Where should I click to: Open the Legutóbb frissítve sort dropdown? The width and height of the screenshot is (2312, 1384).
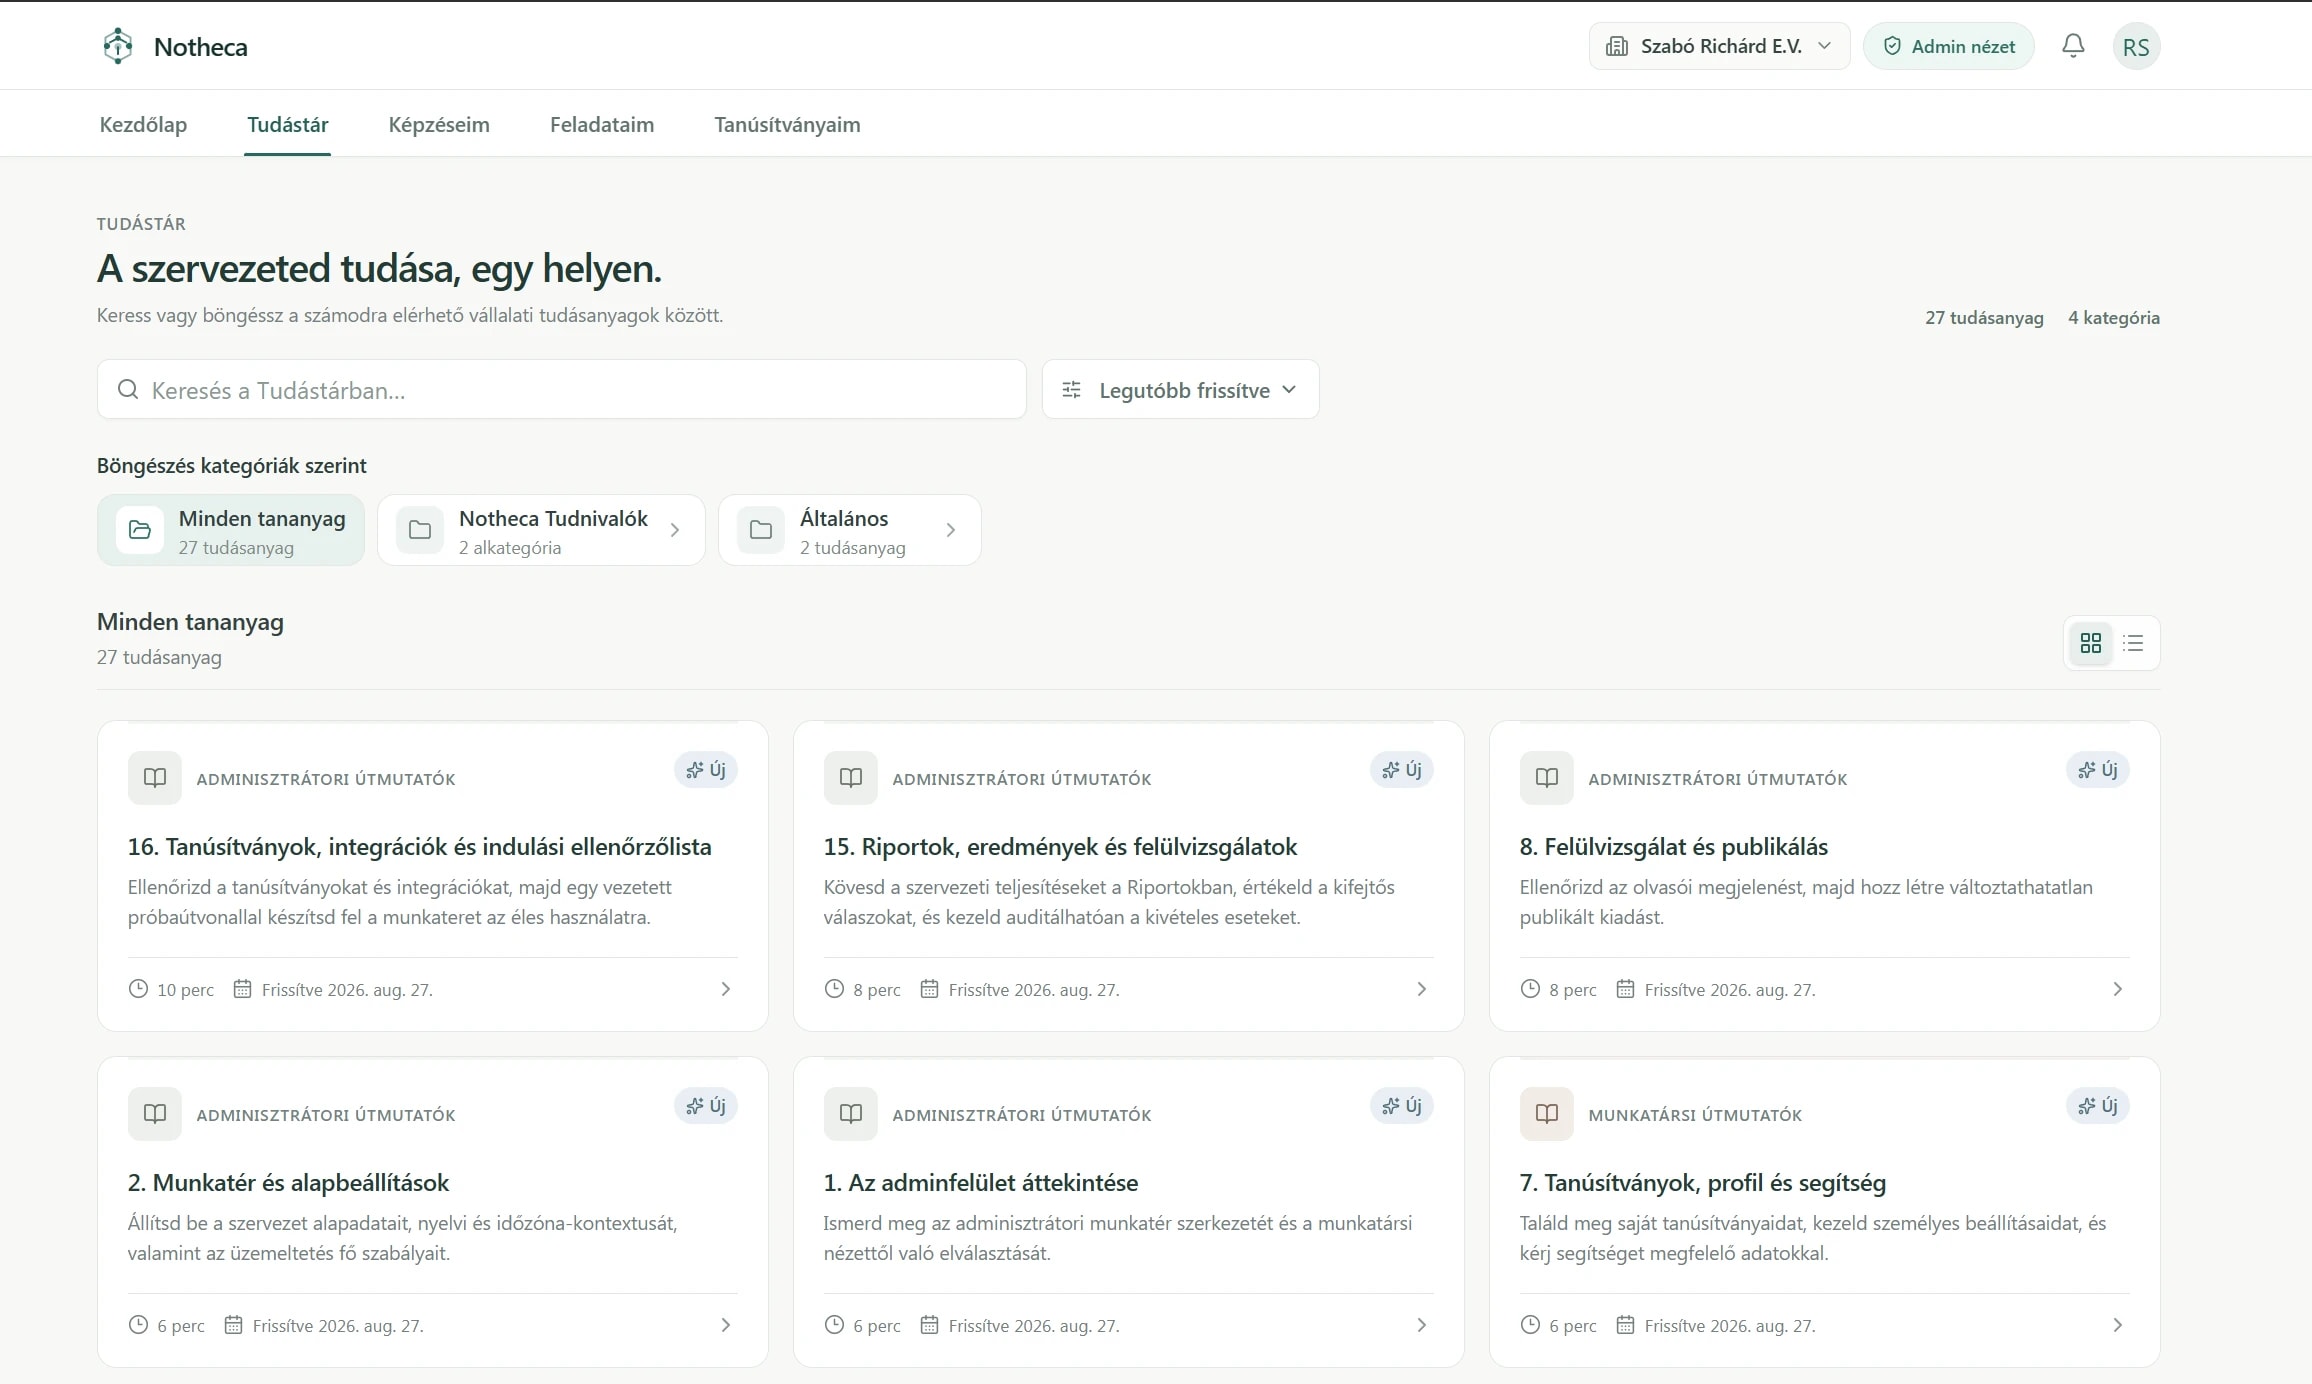point(1181,390)
